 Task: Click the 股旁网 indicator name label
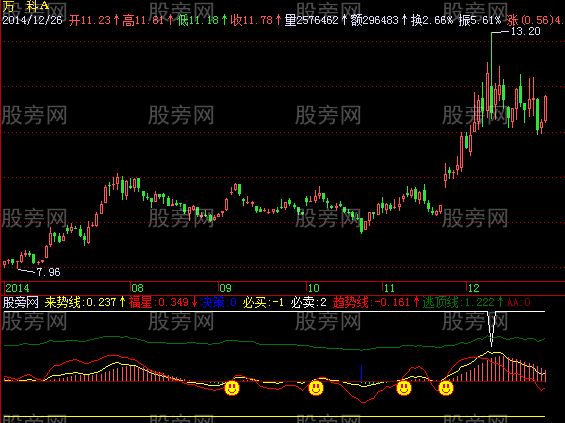21,302
